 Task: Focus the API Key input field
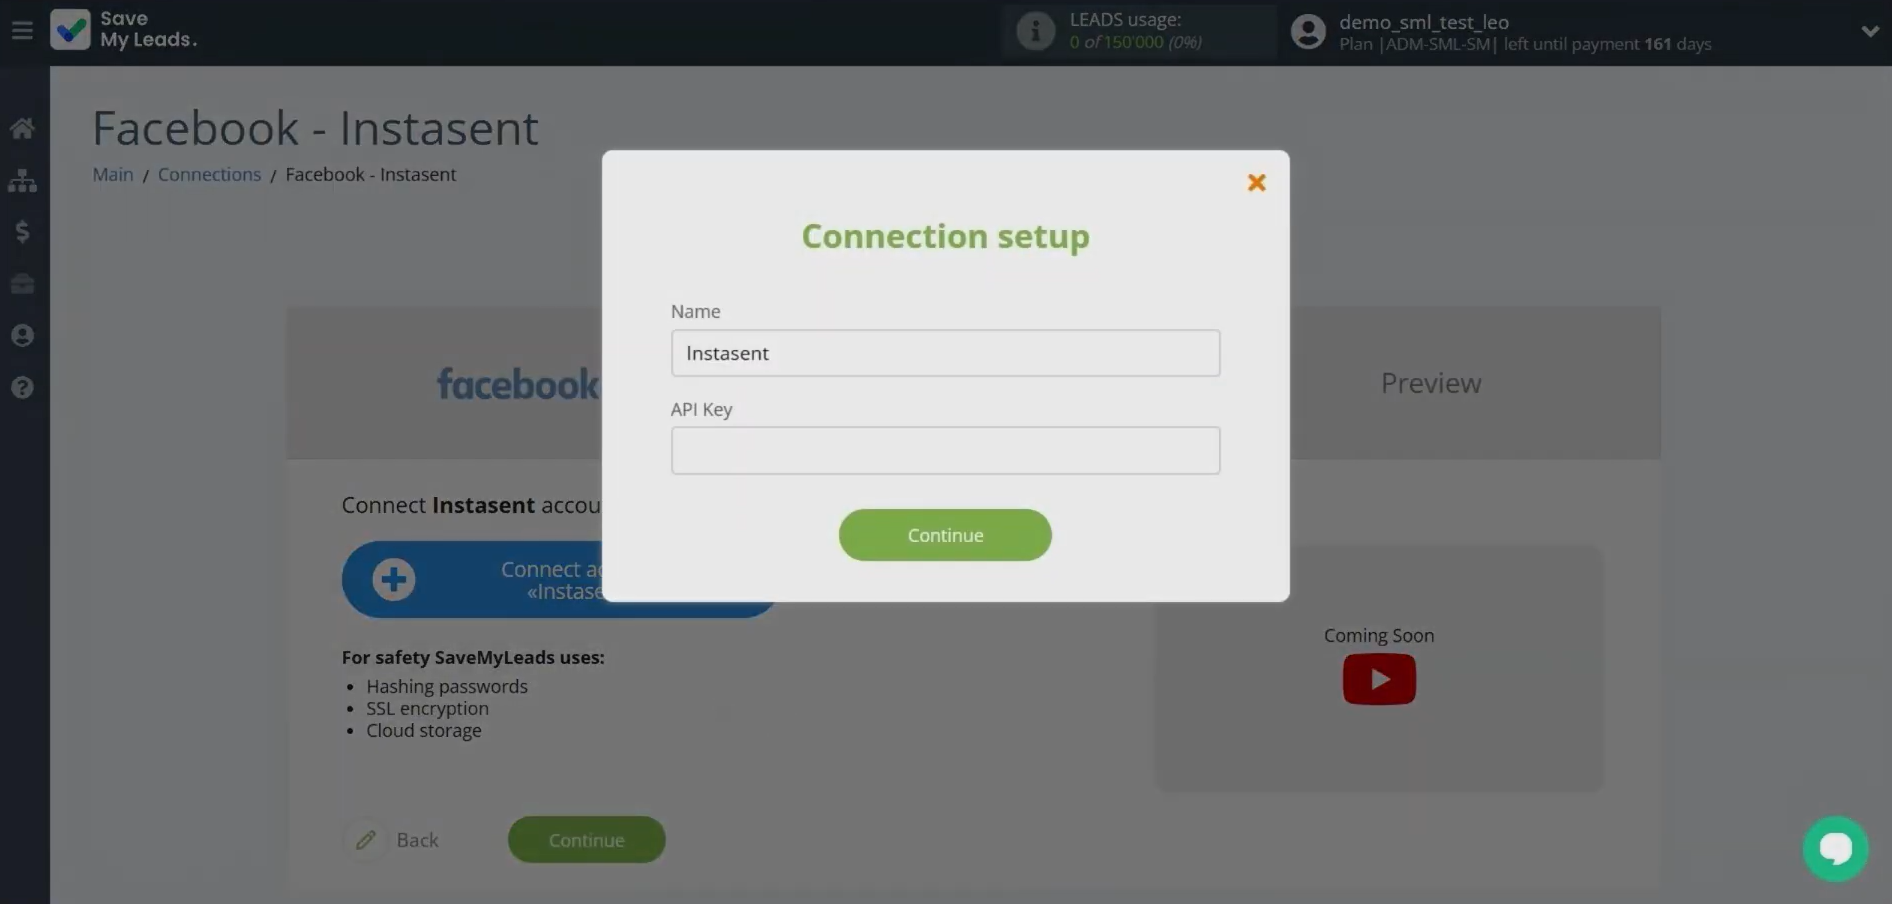(x=945, y=450)
